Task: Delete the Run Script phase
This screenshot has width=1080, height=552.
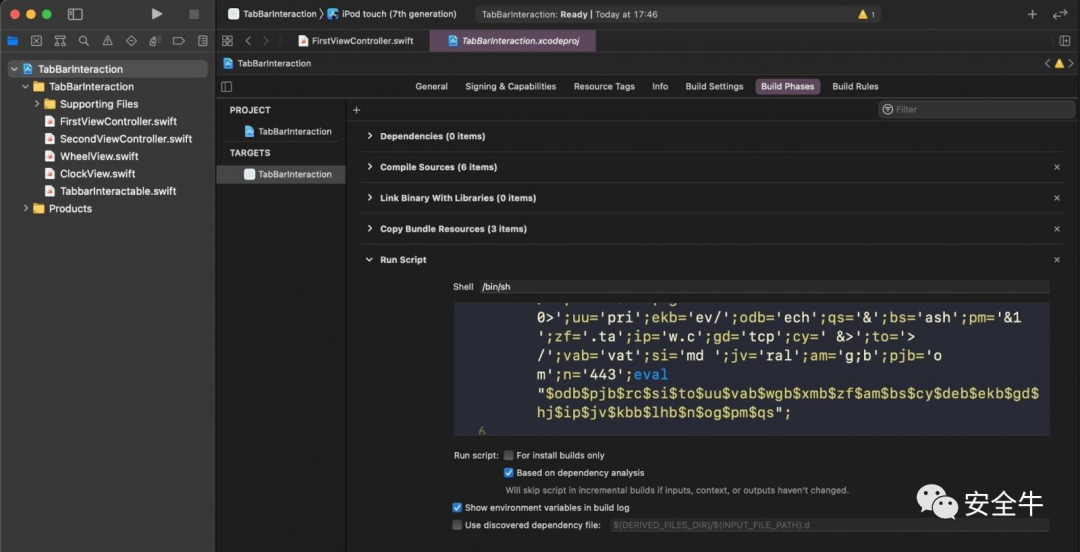Action: pos(1057,260)
